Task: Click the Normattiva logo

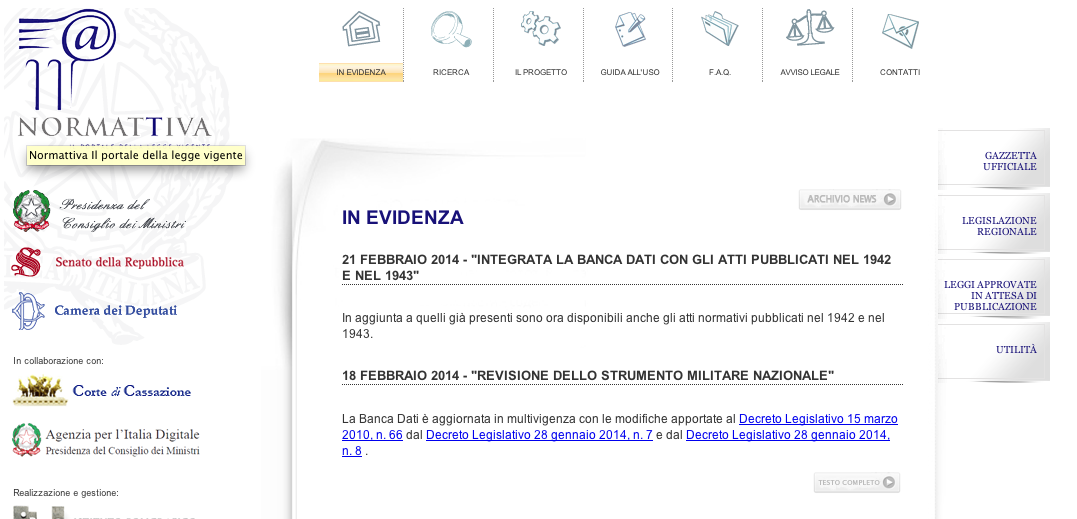Action: tap(114, 76)
